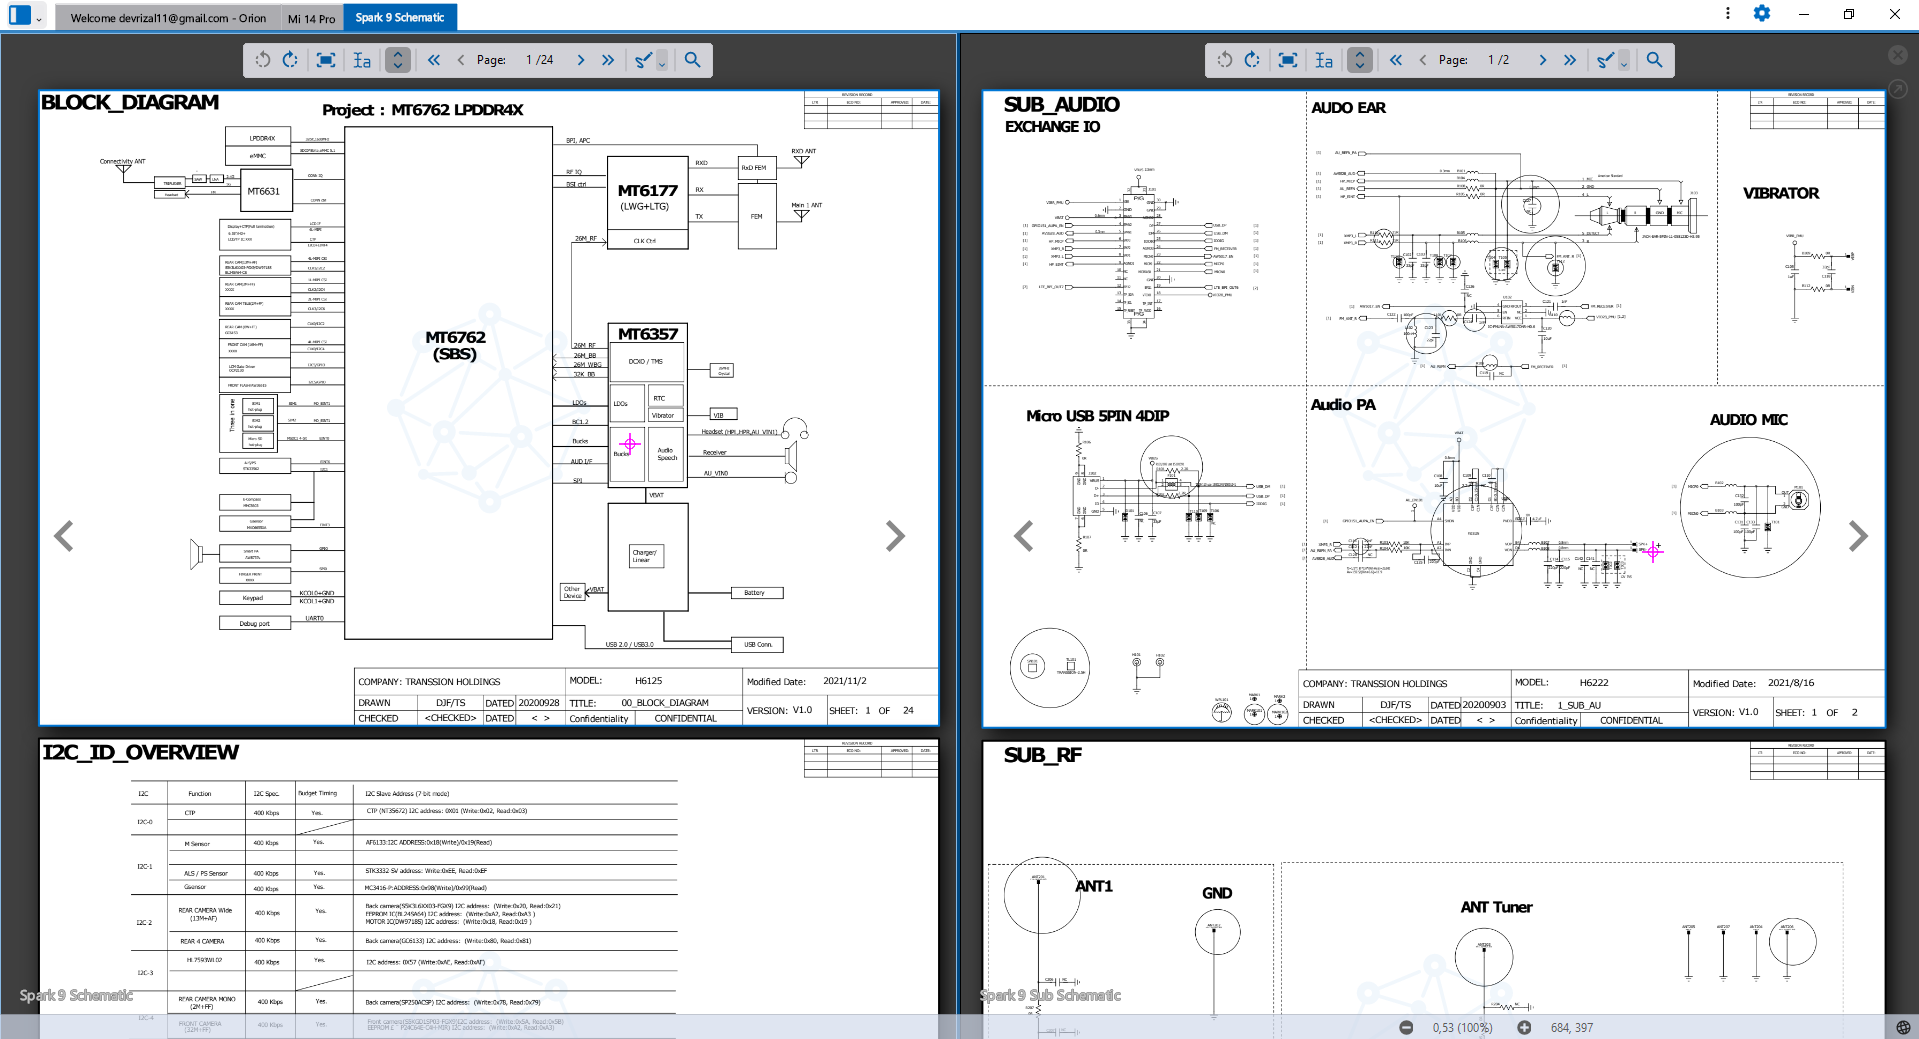This screenshot has width=1919, height=1039.
Task: Open search in left schematic viewer
Action: 692,60
